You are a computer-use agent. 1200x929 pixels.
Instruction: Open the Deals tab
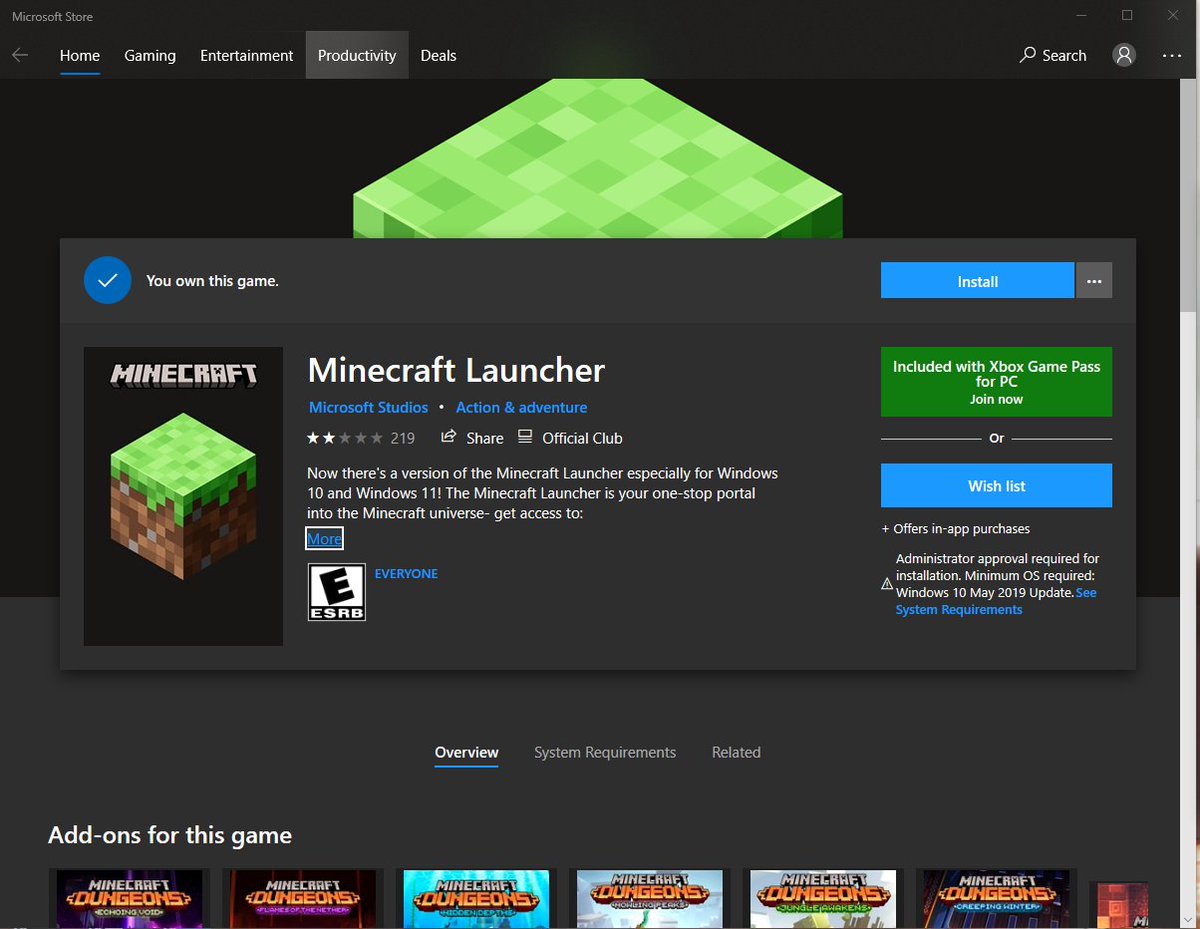point(438,56)
